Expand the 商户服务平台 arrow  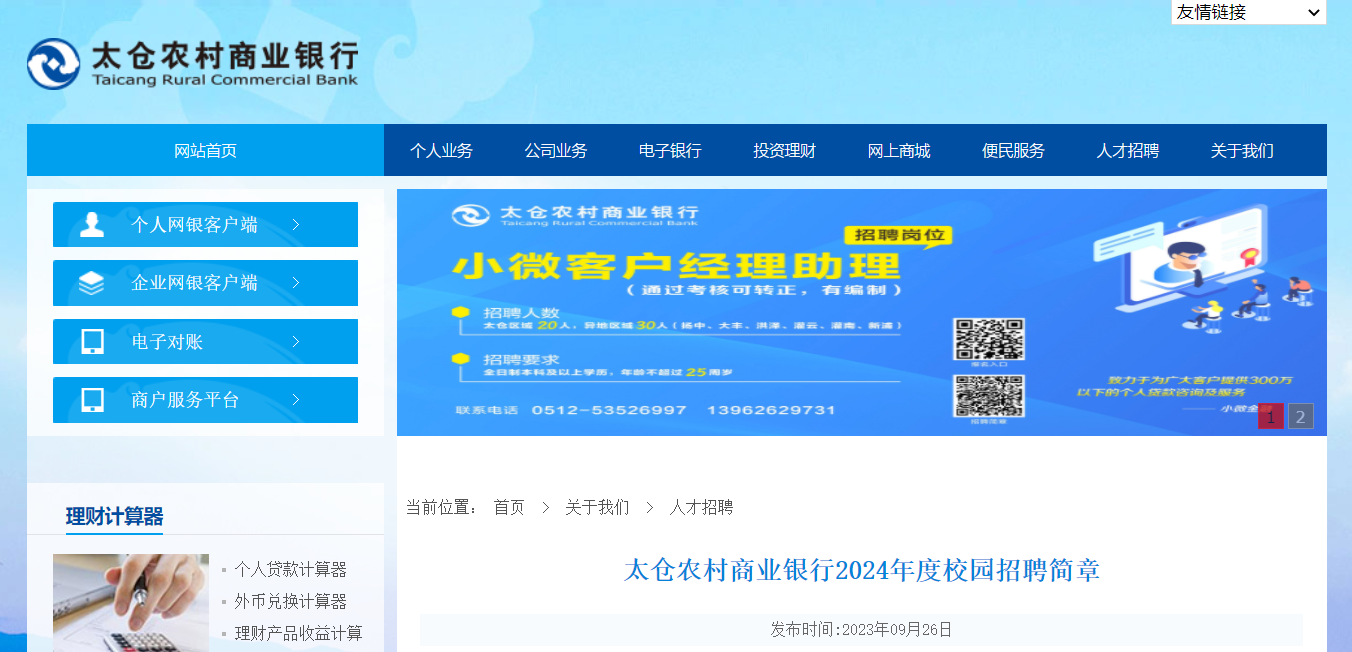(296, 400)
